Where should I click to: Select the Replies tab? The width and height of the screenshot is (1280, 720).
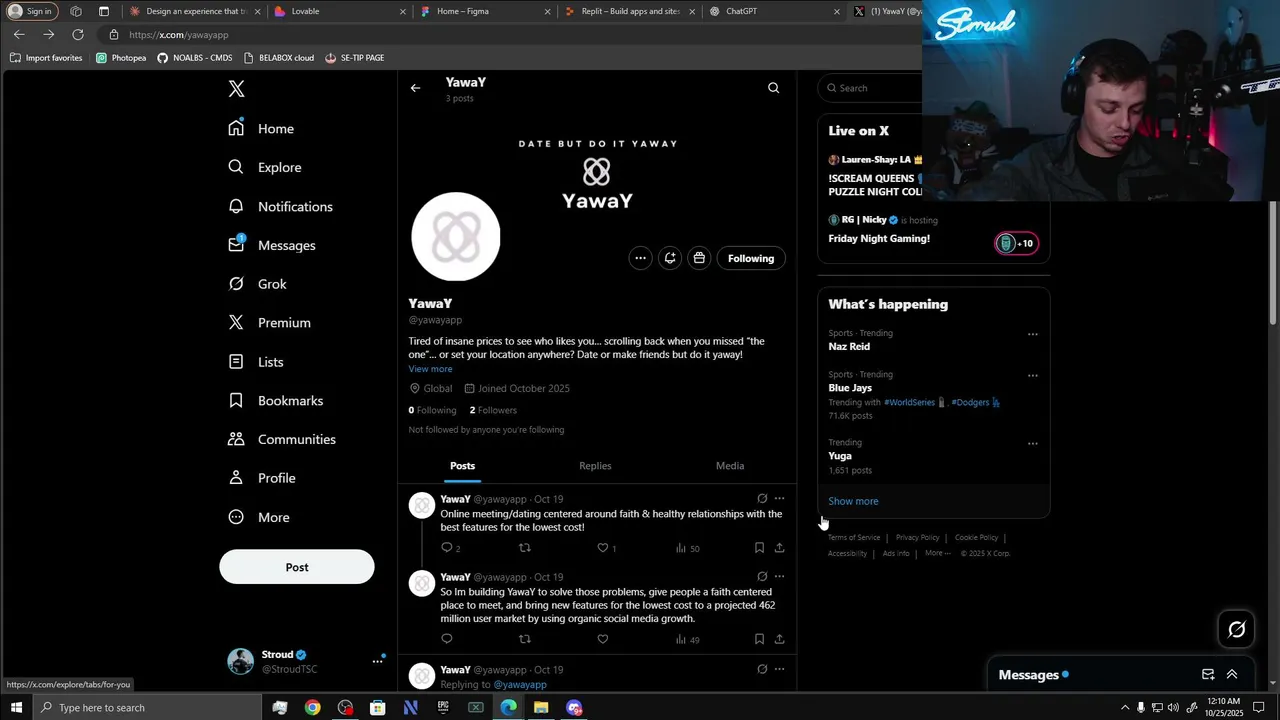click(x=595, y=466)
